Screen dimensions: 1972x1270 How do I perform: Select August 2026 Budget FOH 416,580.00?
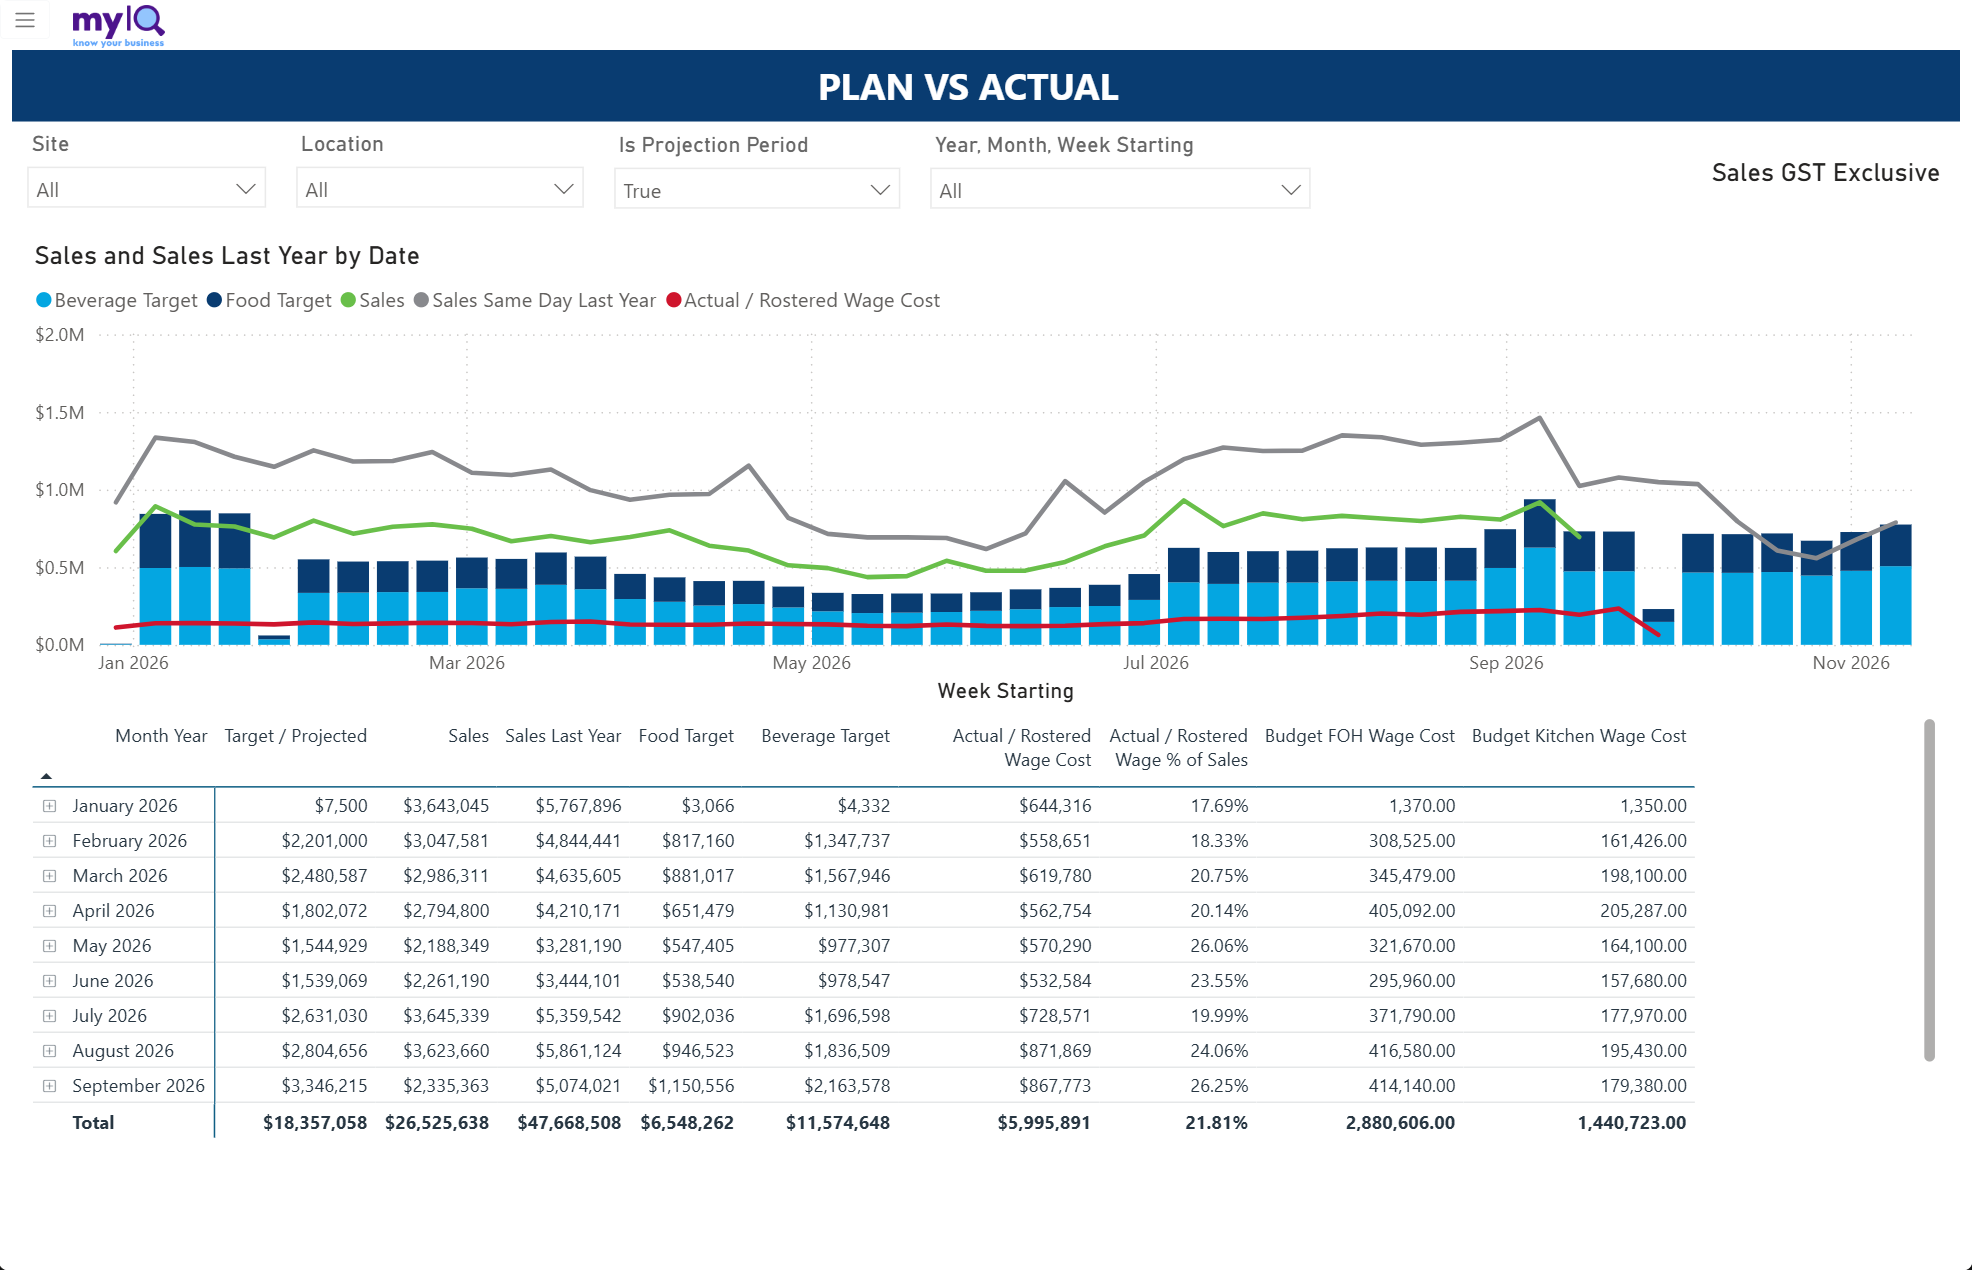click(1412, 1051)
